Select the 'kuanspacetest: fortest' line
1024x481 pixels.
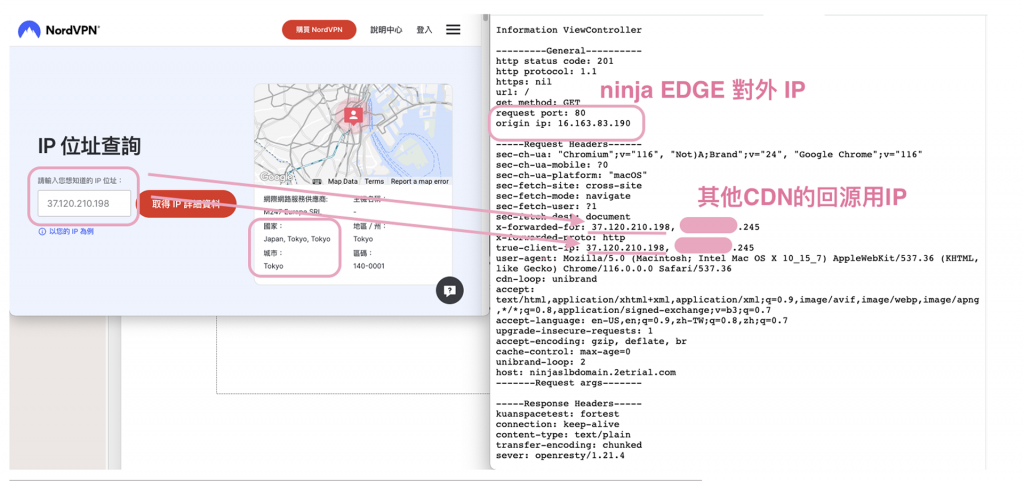point(557,414)
